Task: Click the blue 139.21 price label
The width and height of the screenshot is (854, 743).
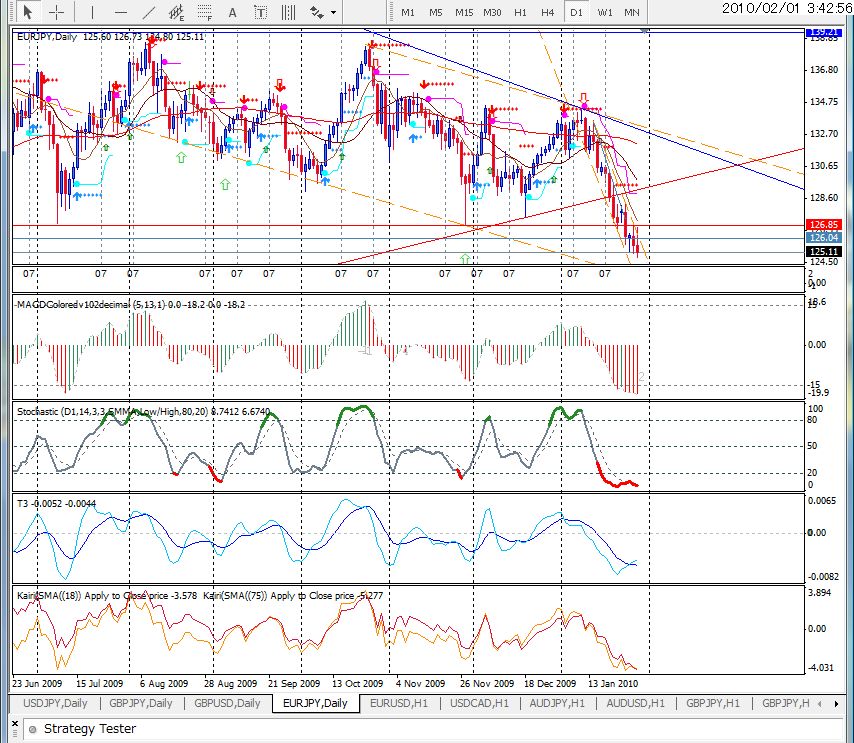Action: tap(824, 33)
